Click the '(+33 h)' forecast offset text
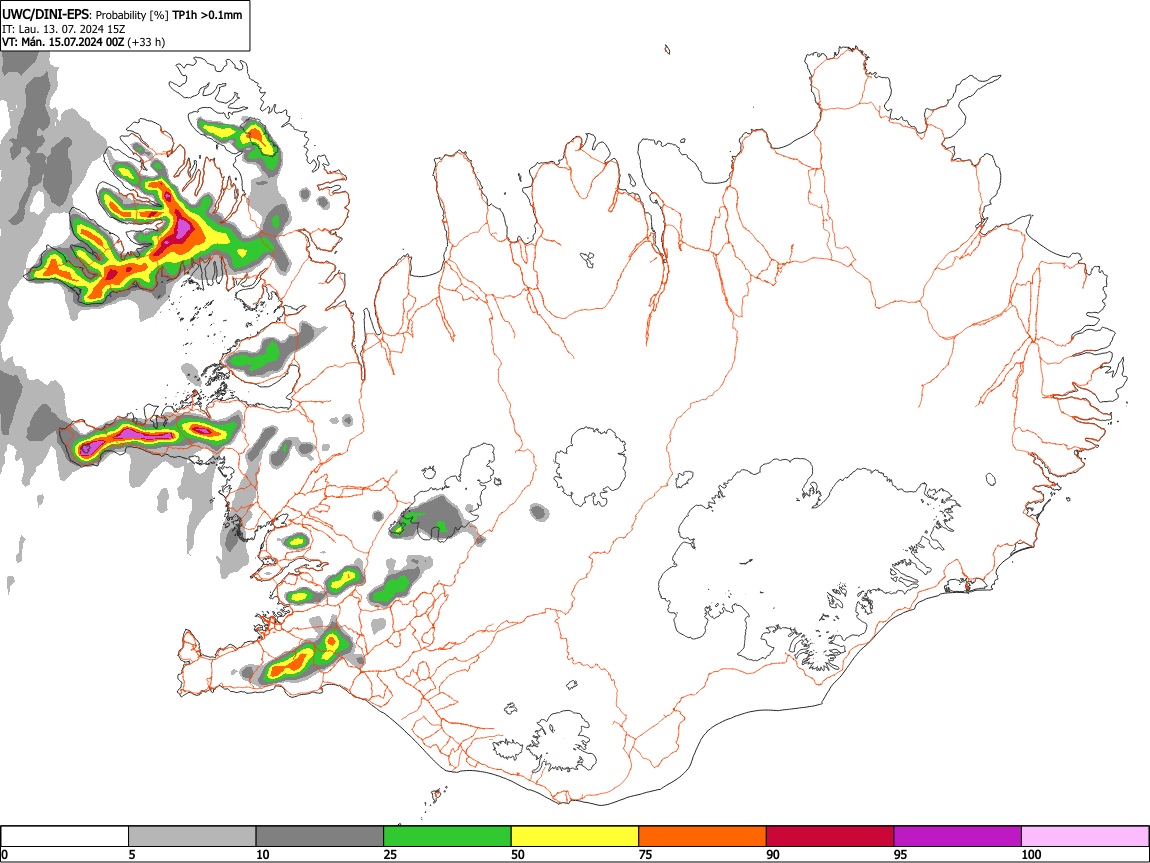 coord(147,43)
